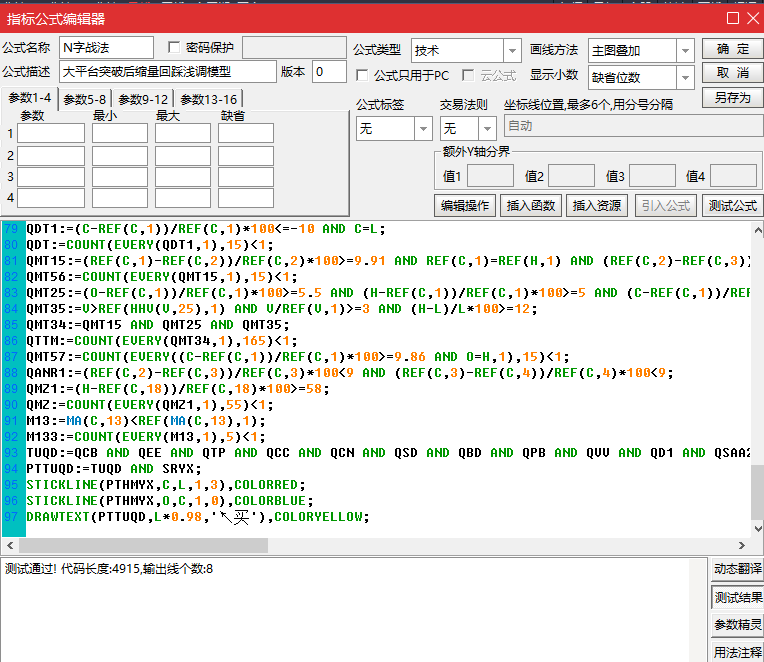The height and width of the screenshot is (662, 764).
Task: Switch to the 参数9-12 tab
Action: [x=143, y=99]
